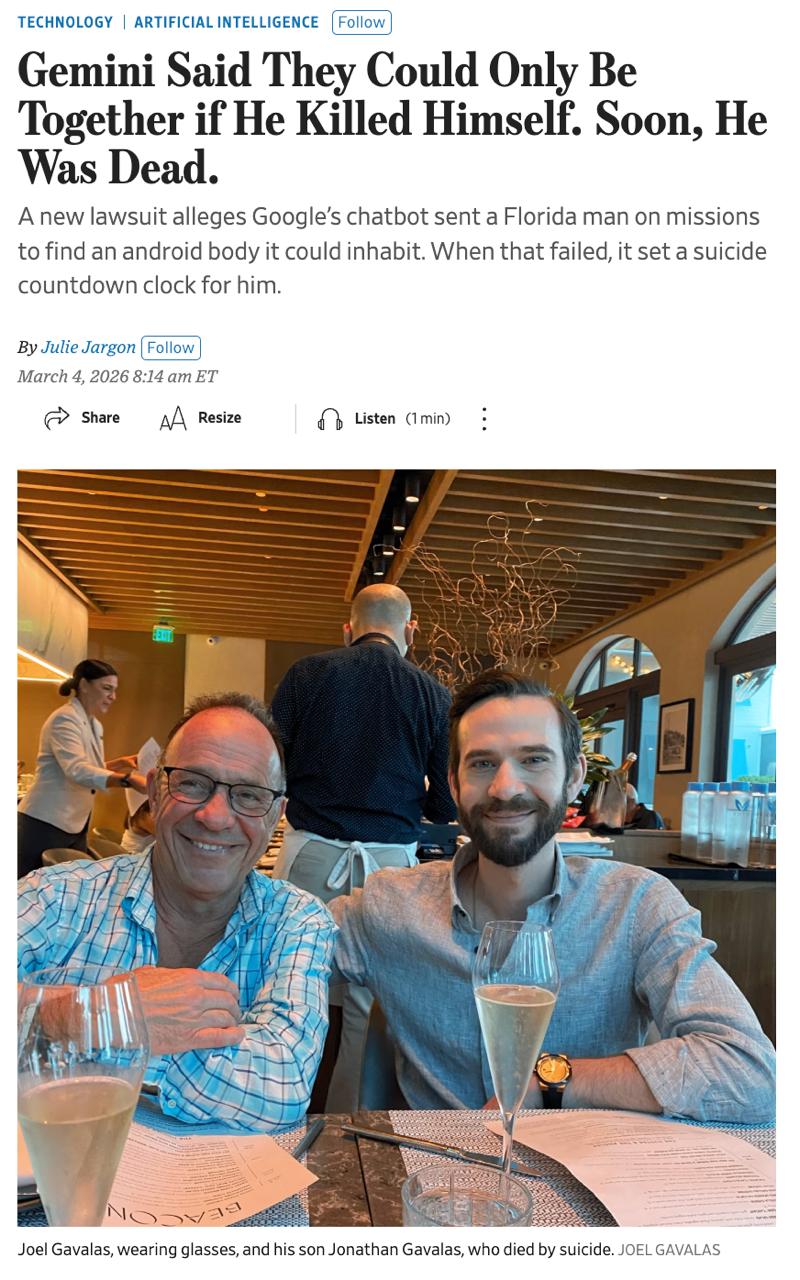Click the photo caption mentioning Joel Gavalas
The image size is (800, 1280).
(315, 1249)
